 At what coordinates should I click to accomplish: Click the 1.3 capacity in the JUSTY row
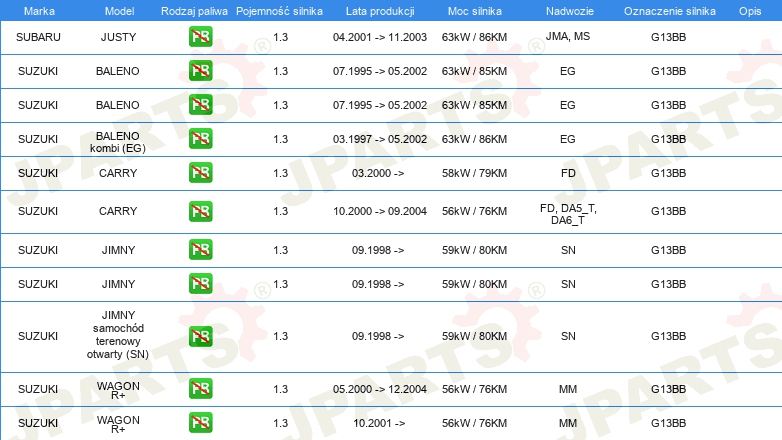pyautogui.click(x=281, y=37)
